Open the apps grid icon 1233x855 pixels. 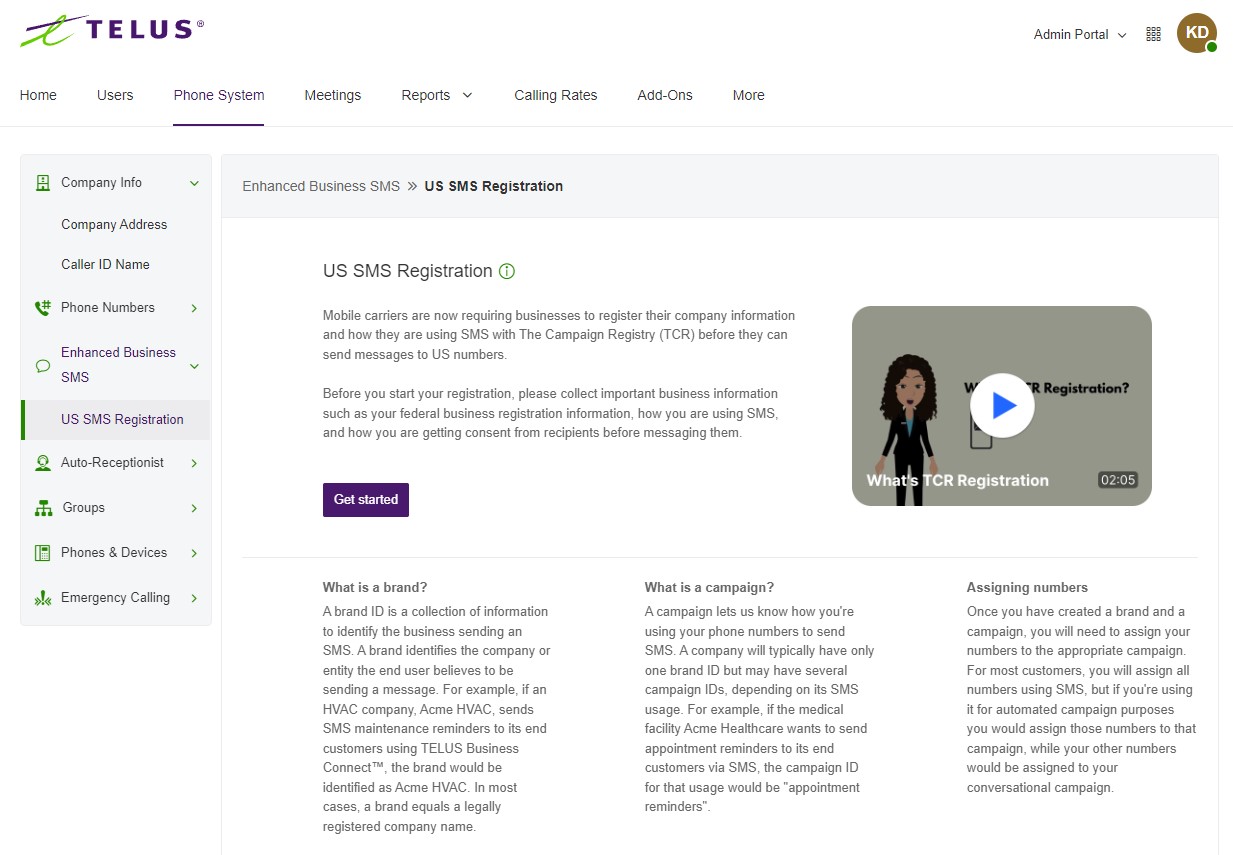click(x=1154, y=34)
